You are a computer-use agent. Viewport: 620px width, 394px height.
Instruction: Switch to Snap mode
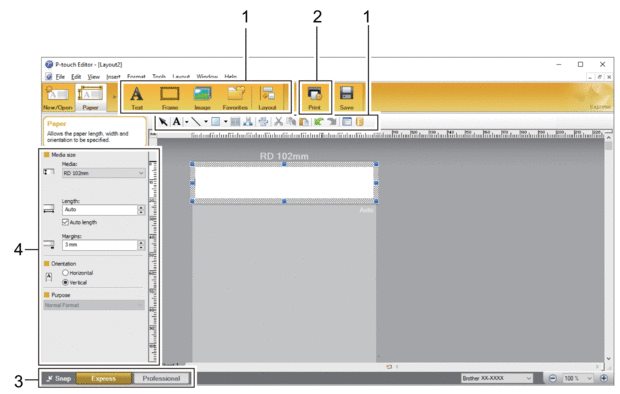point(59,379)
